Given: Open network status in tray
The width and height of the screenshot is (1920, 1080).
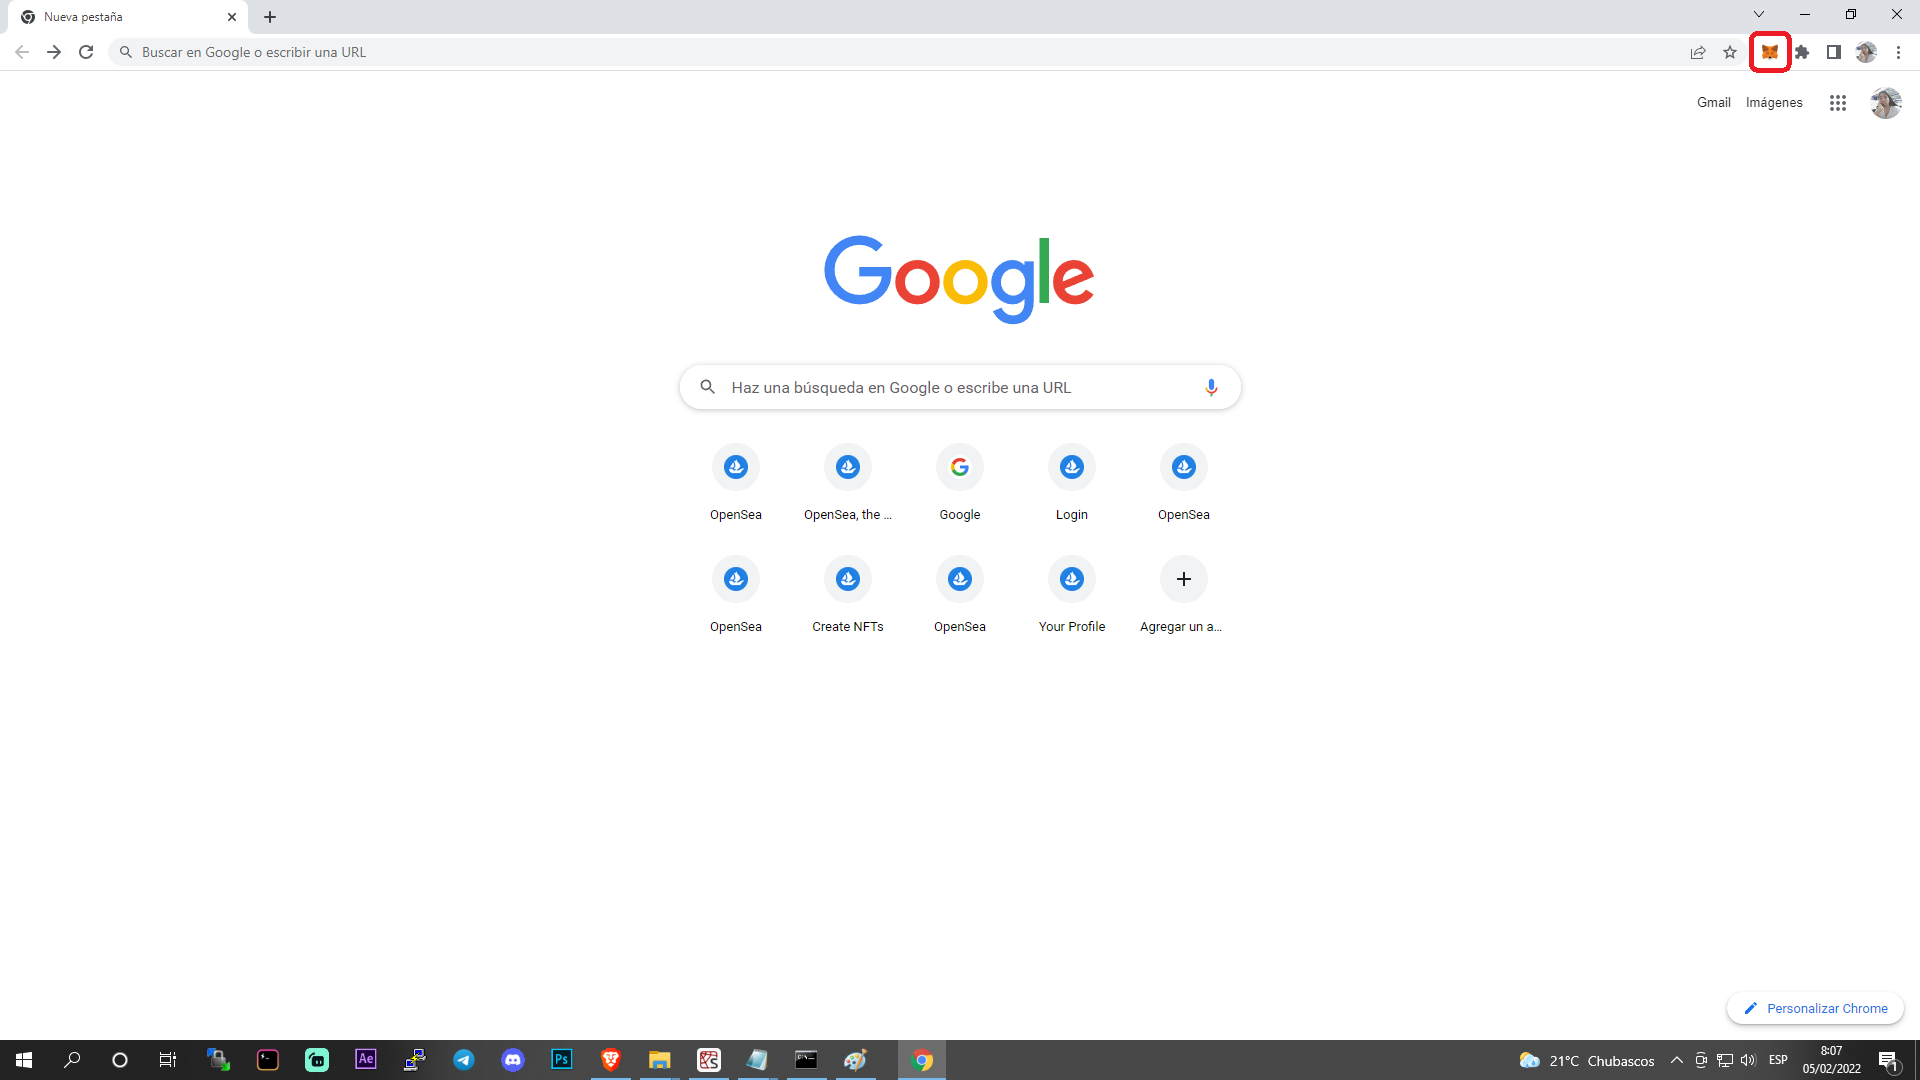Looking at the screenshot, I should [x=1725, y=1060].
